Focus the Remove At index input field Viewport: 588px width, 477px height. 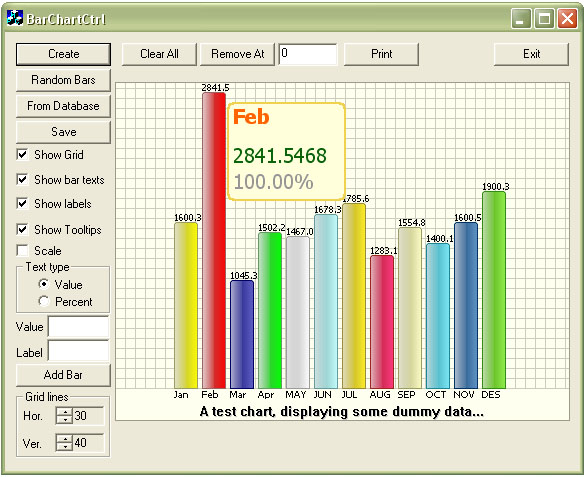(308, 54)
